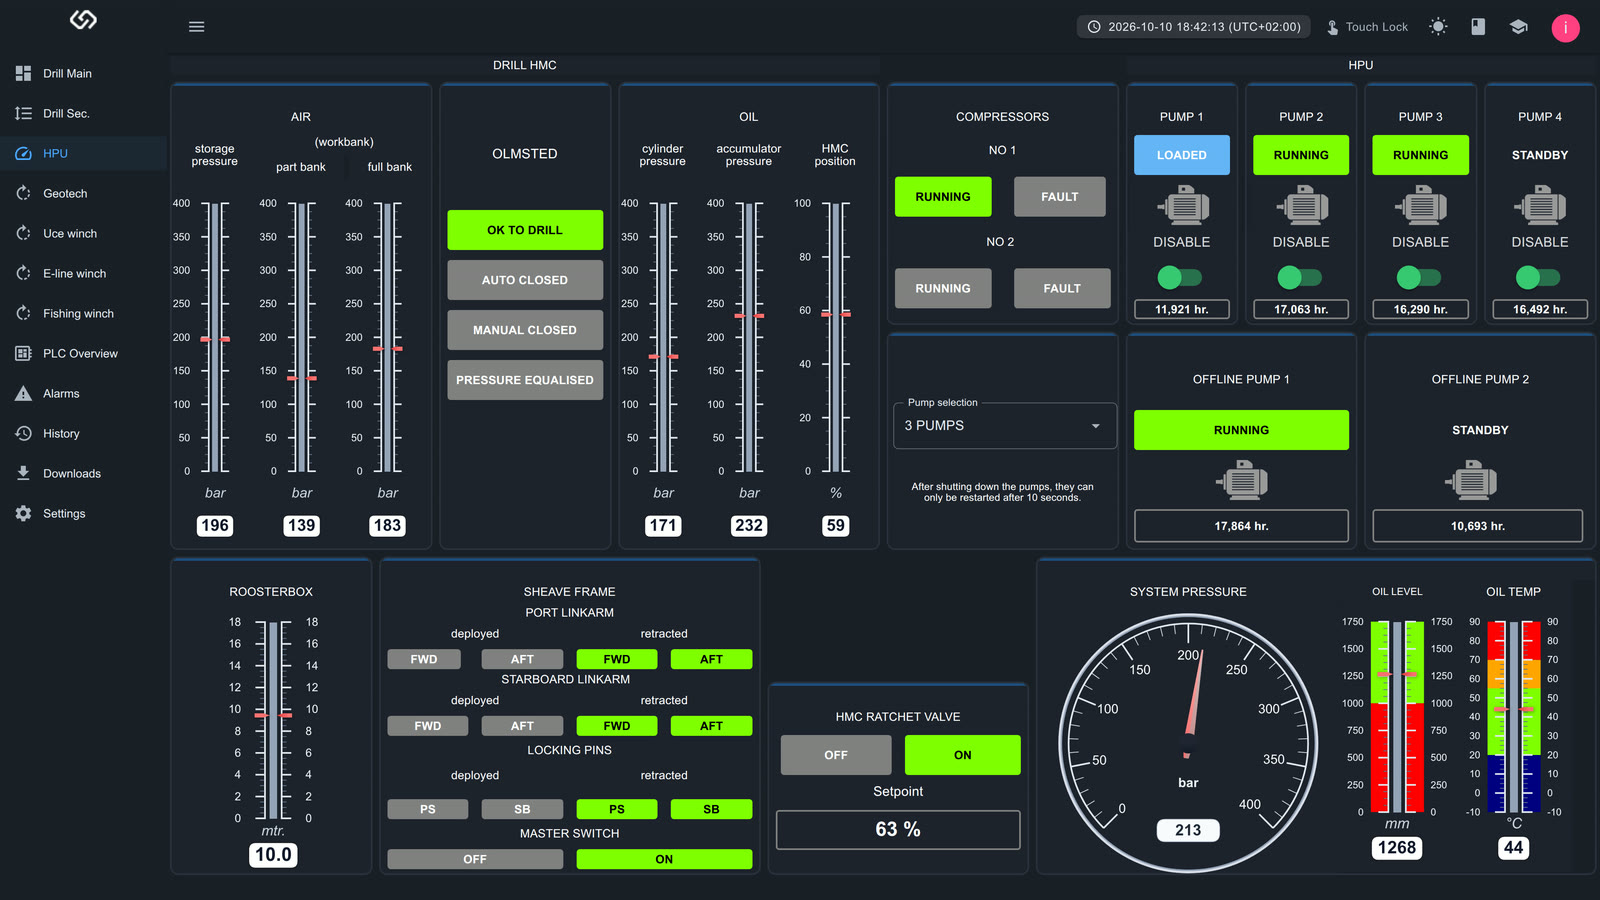The image size is (1600, 900).
Task: Click the rooster box height gauge
Action: pyautogui.click(x=273, y=720)
